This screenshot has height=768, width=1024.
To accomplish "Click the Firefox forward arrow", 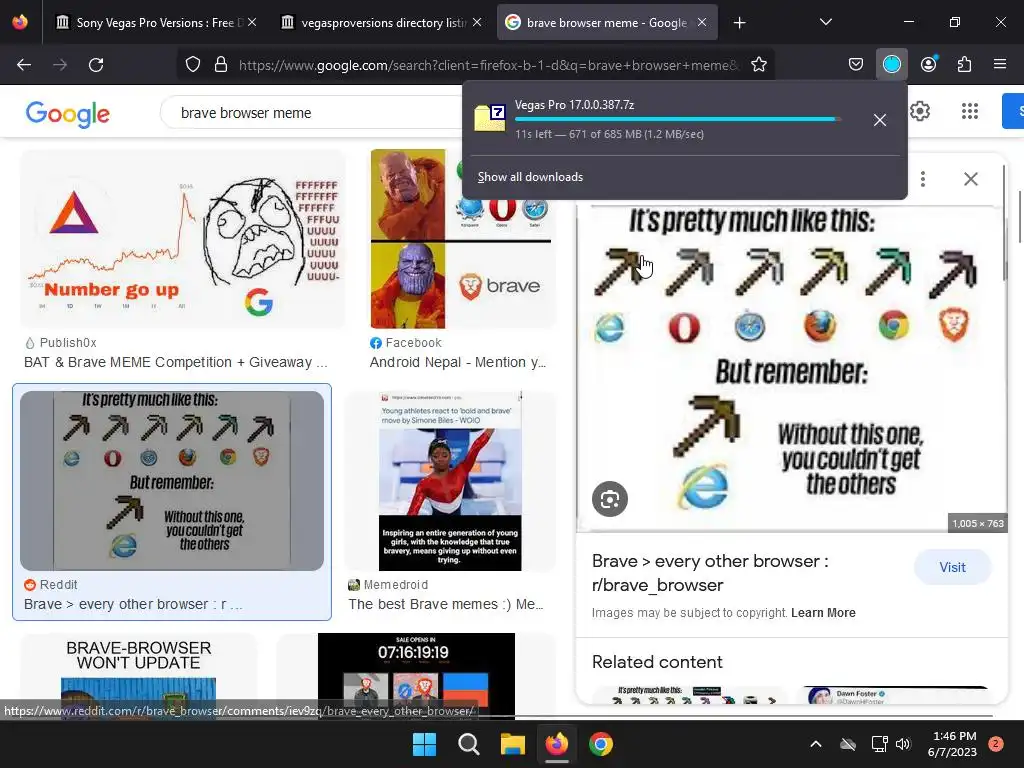I will click(60, 65).
